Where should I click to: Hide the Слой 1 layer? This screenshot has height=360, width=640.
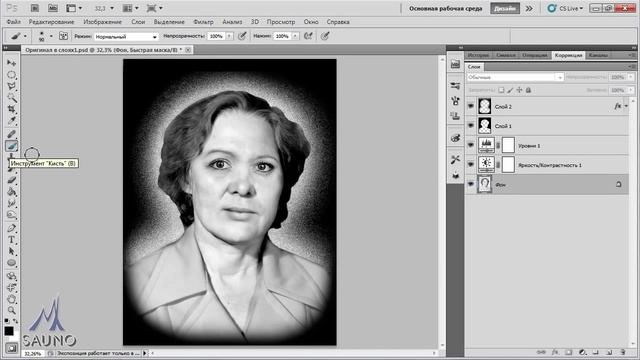[471, 126]
